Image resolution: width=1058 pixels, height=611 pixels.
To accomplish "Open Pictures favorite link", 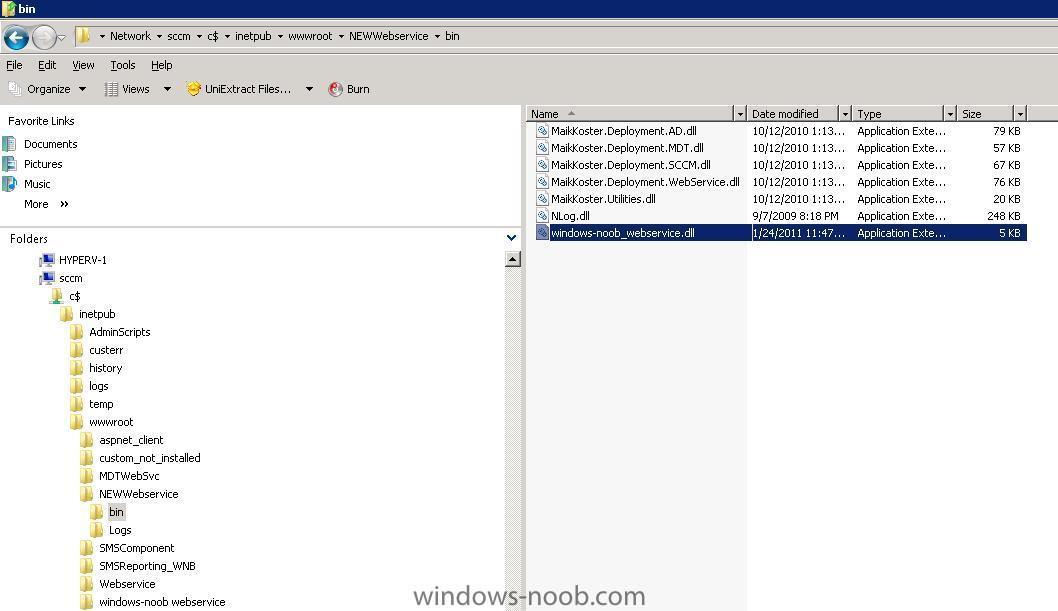I will point(43,165).
